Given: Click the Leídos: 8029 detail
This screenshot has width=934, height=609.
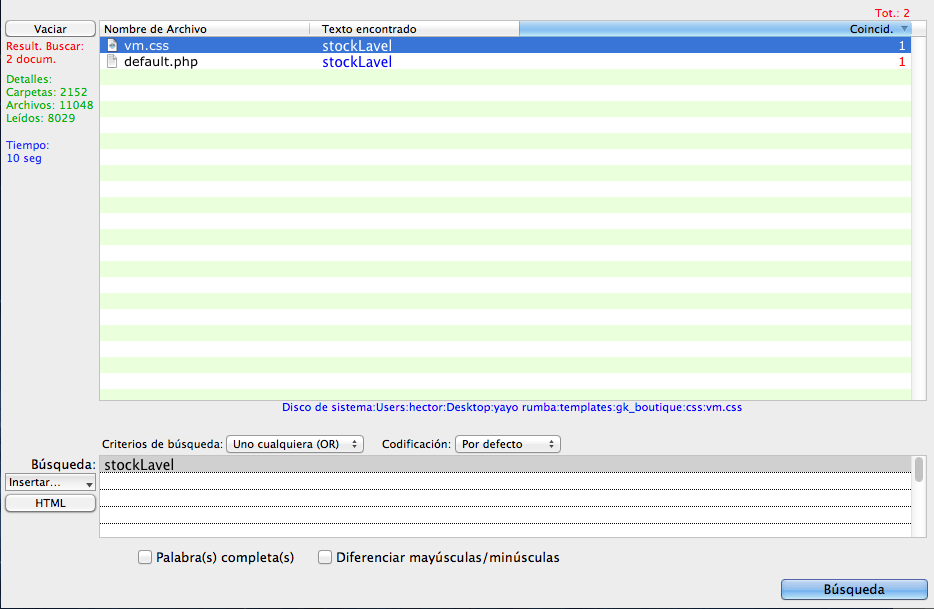Looking at the screenshot, I should [x=41, y=118].
